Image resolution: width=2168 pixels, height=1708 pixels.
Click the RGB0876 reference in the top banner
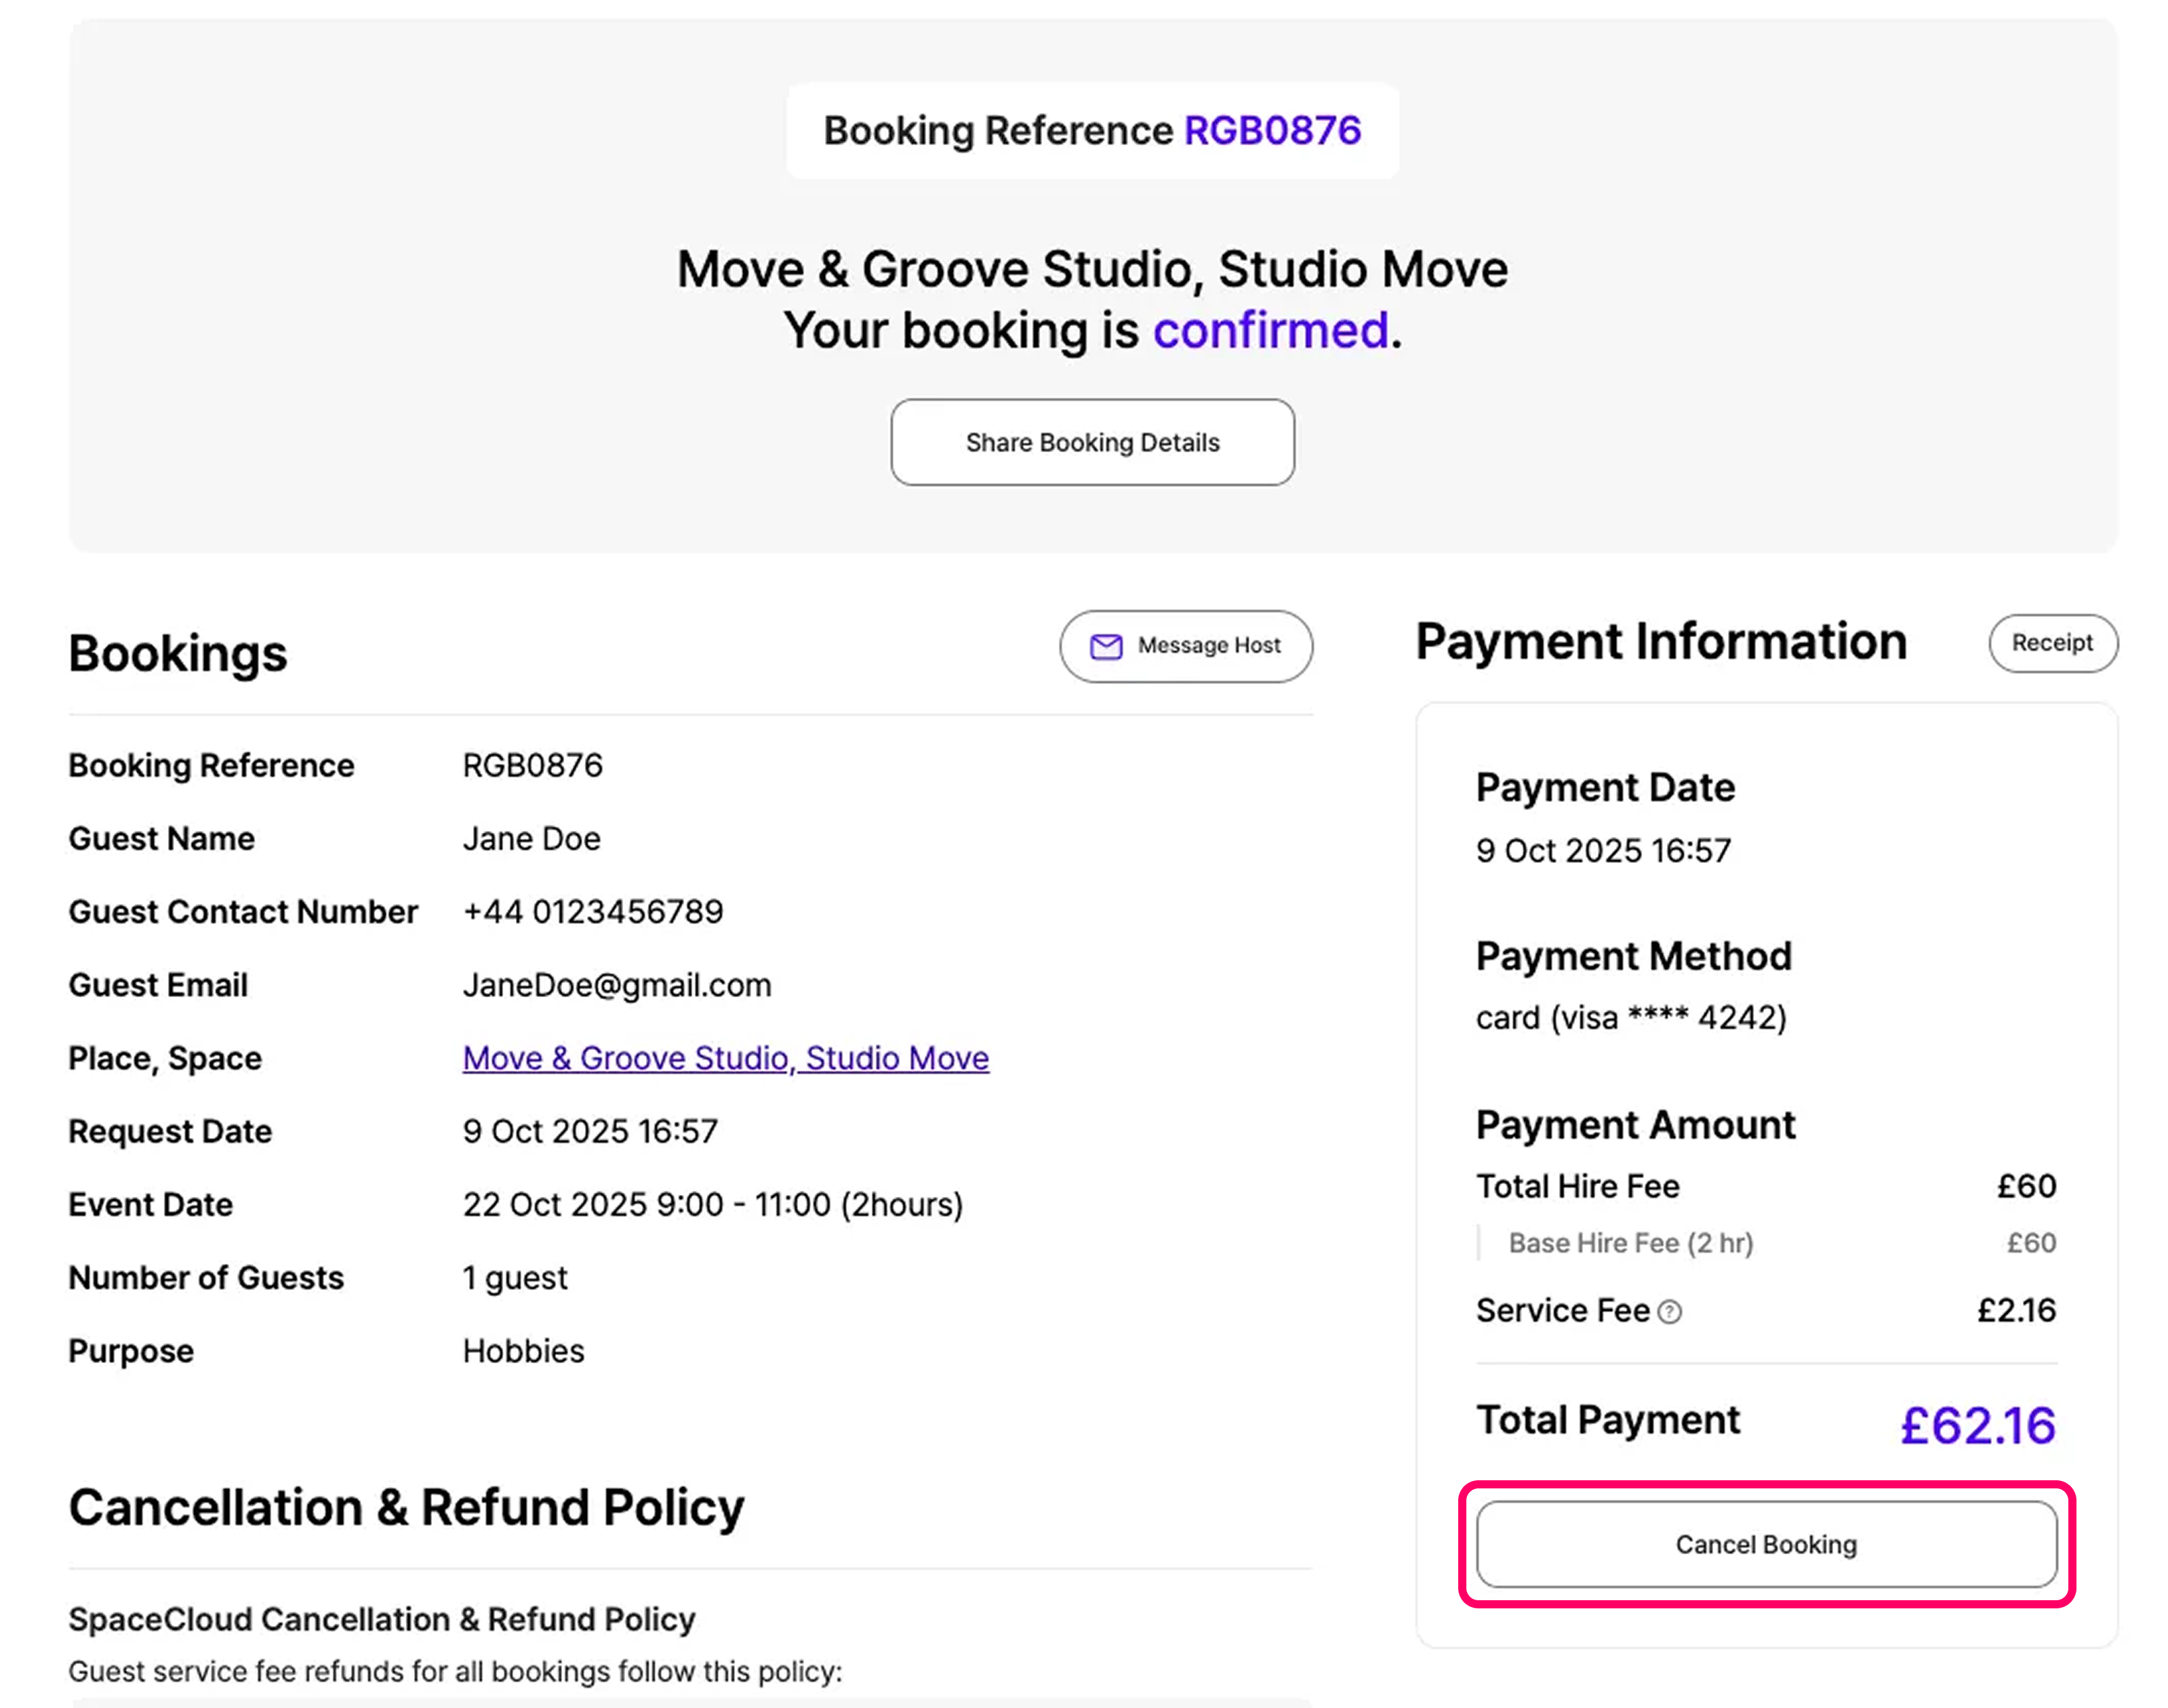pyautogui.click(x=1272, y=131)
